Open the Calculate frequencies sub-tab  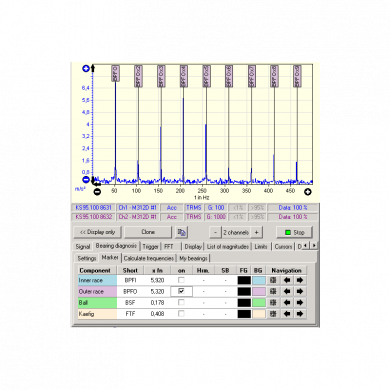(x=149, y=258)
